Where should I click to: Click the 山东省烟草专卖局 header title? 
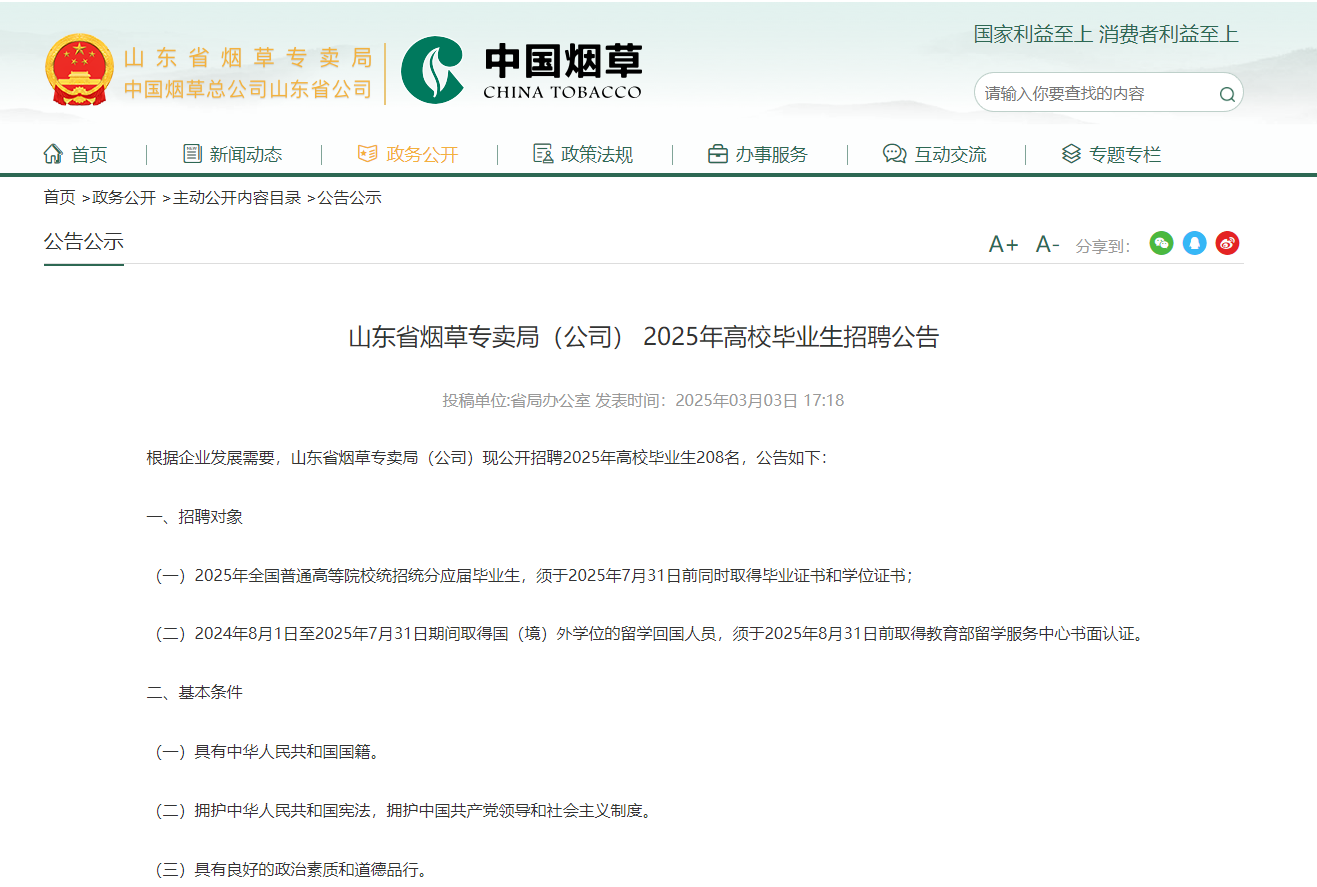click(248, 58)
